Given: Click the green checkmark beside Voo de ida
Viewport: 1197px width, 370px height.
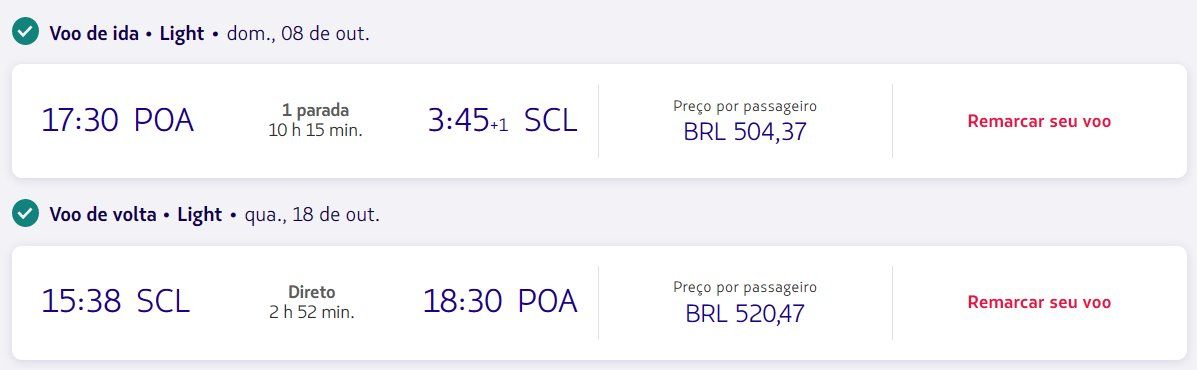Looking at the screenshot, I should pyautogui.click(x=25, y=33).
